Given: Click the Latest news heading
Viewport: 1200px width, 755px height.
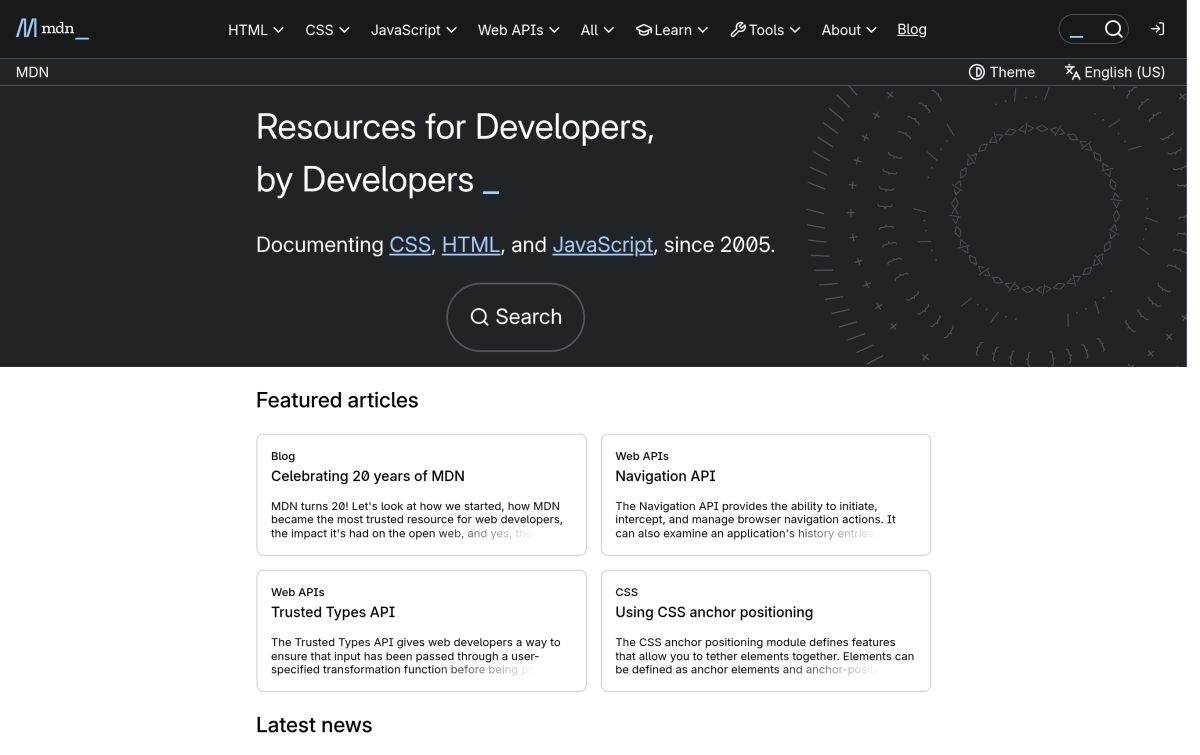Looking at the screenshot, I should [x=314, y=725].
